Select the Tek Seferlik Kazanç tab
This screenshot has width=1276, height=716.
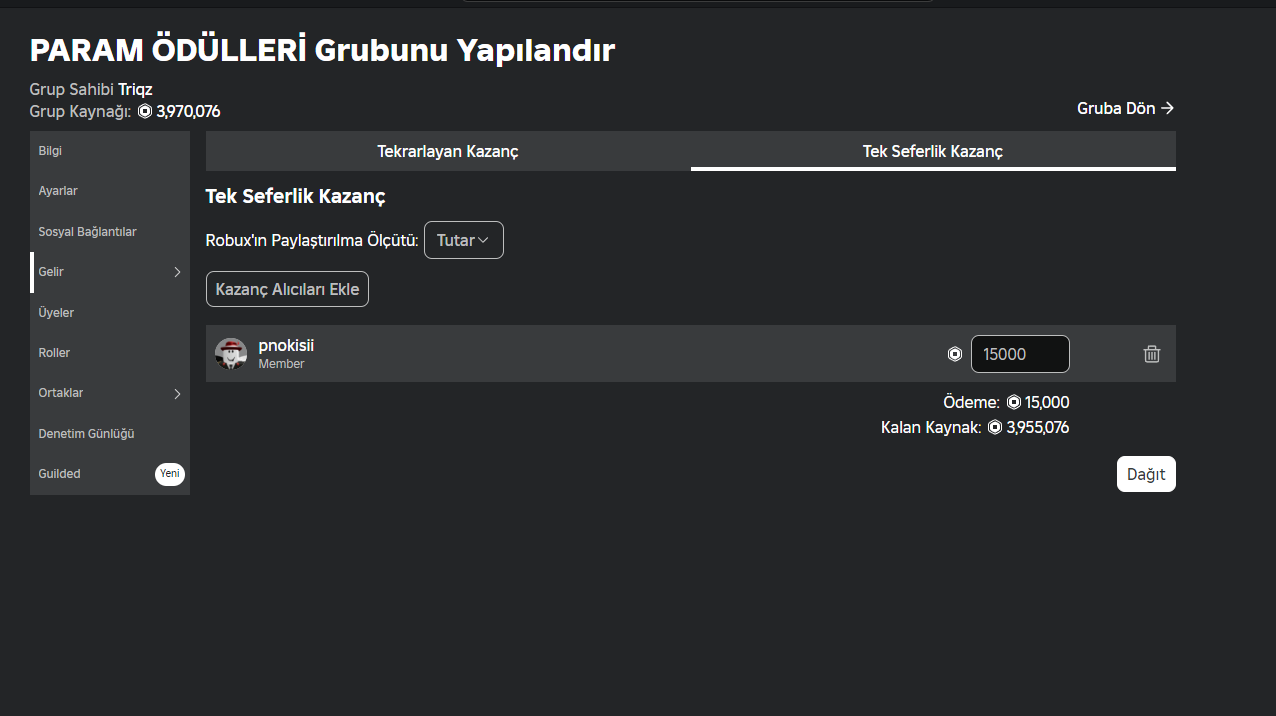pyautogui.click(x=932, y=151)
